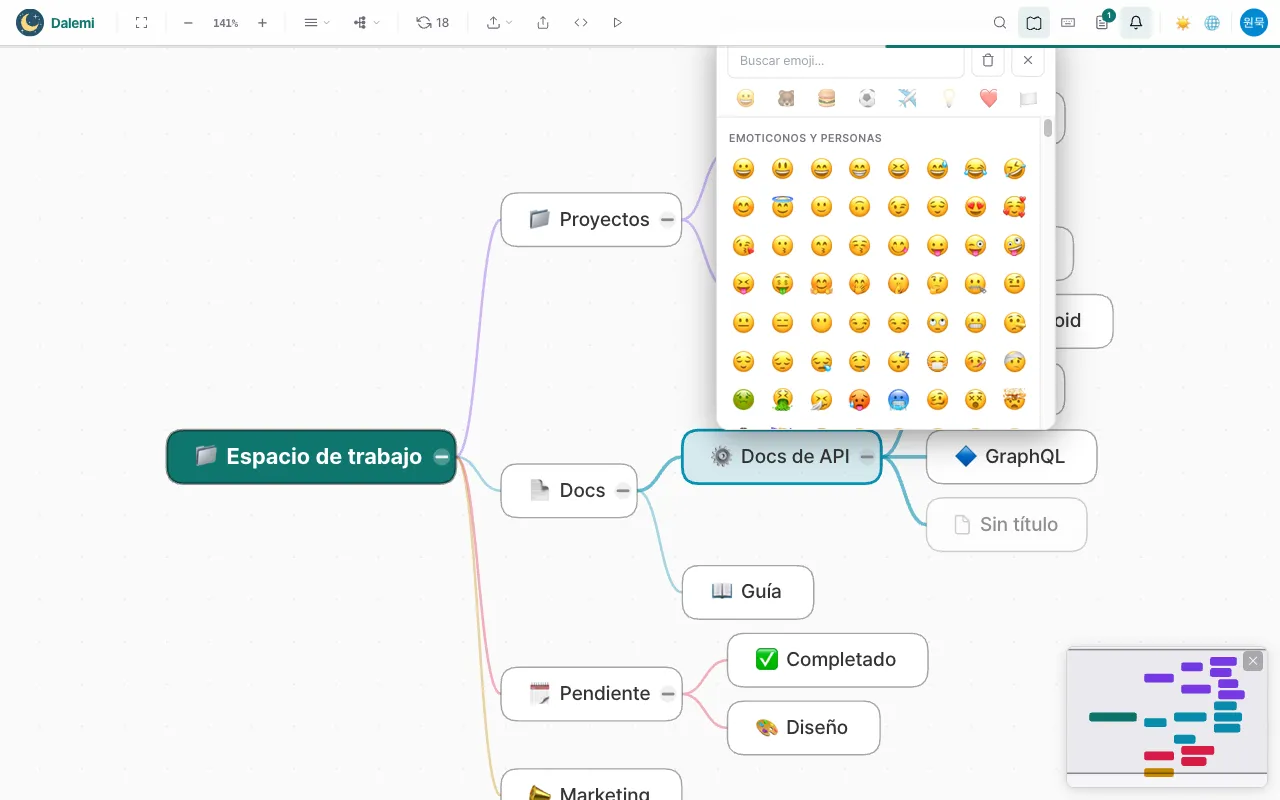Open the notes icon with badge
Screen dimensions: 1280x800
[x=1102, y=22]
